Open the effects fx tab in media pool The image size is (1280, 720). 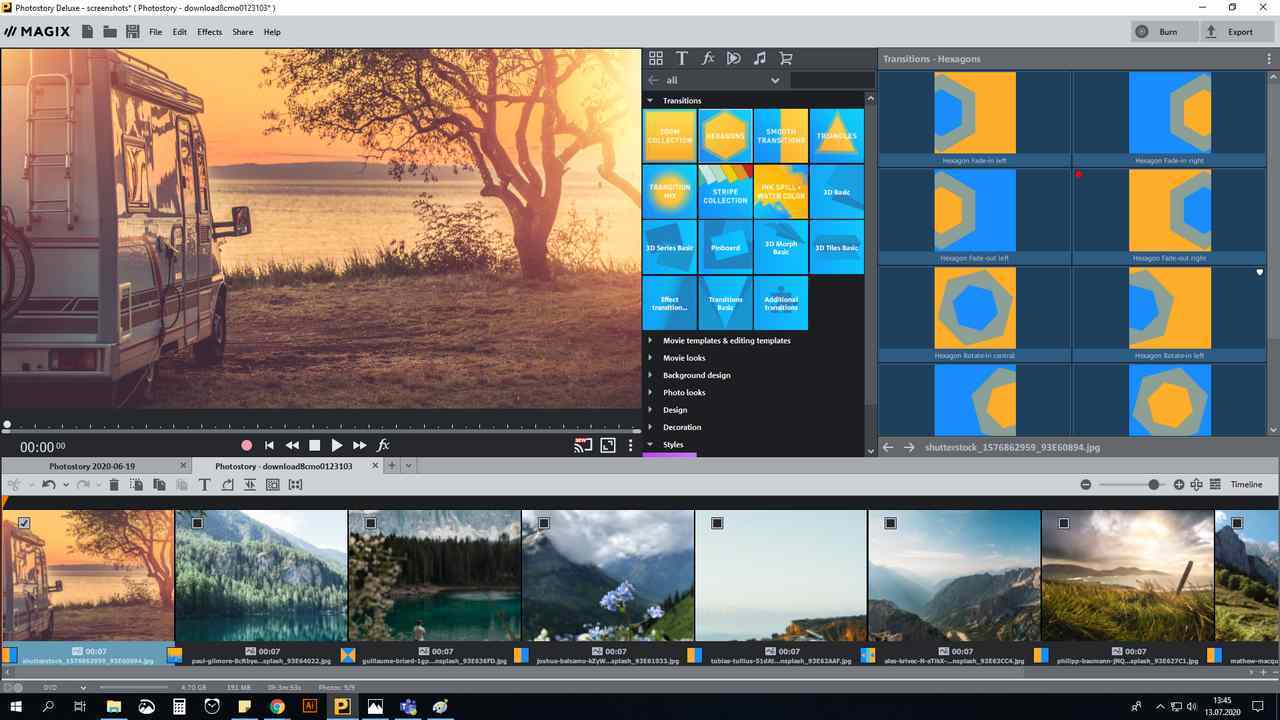point(708,59)
